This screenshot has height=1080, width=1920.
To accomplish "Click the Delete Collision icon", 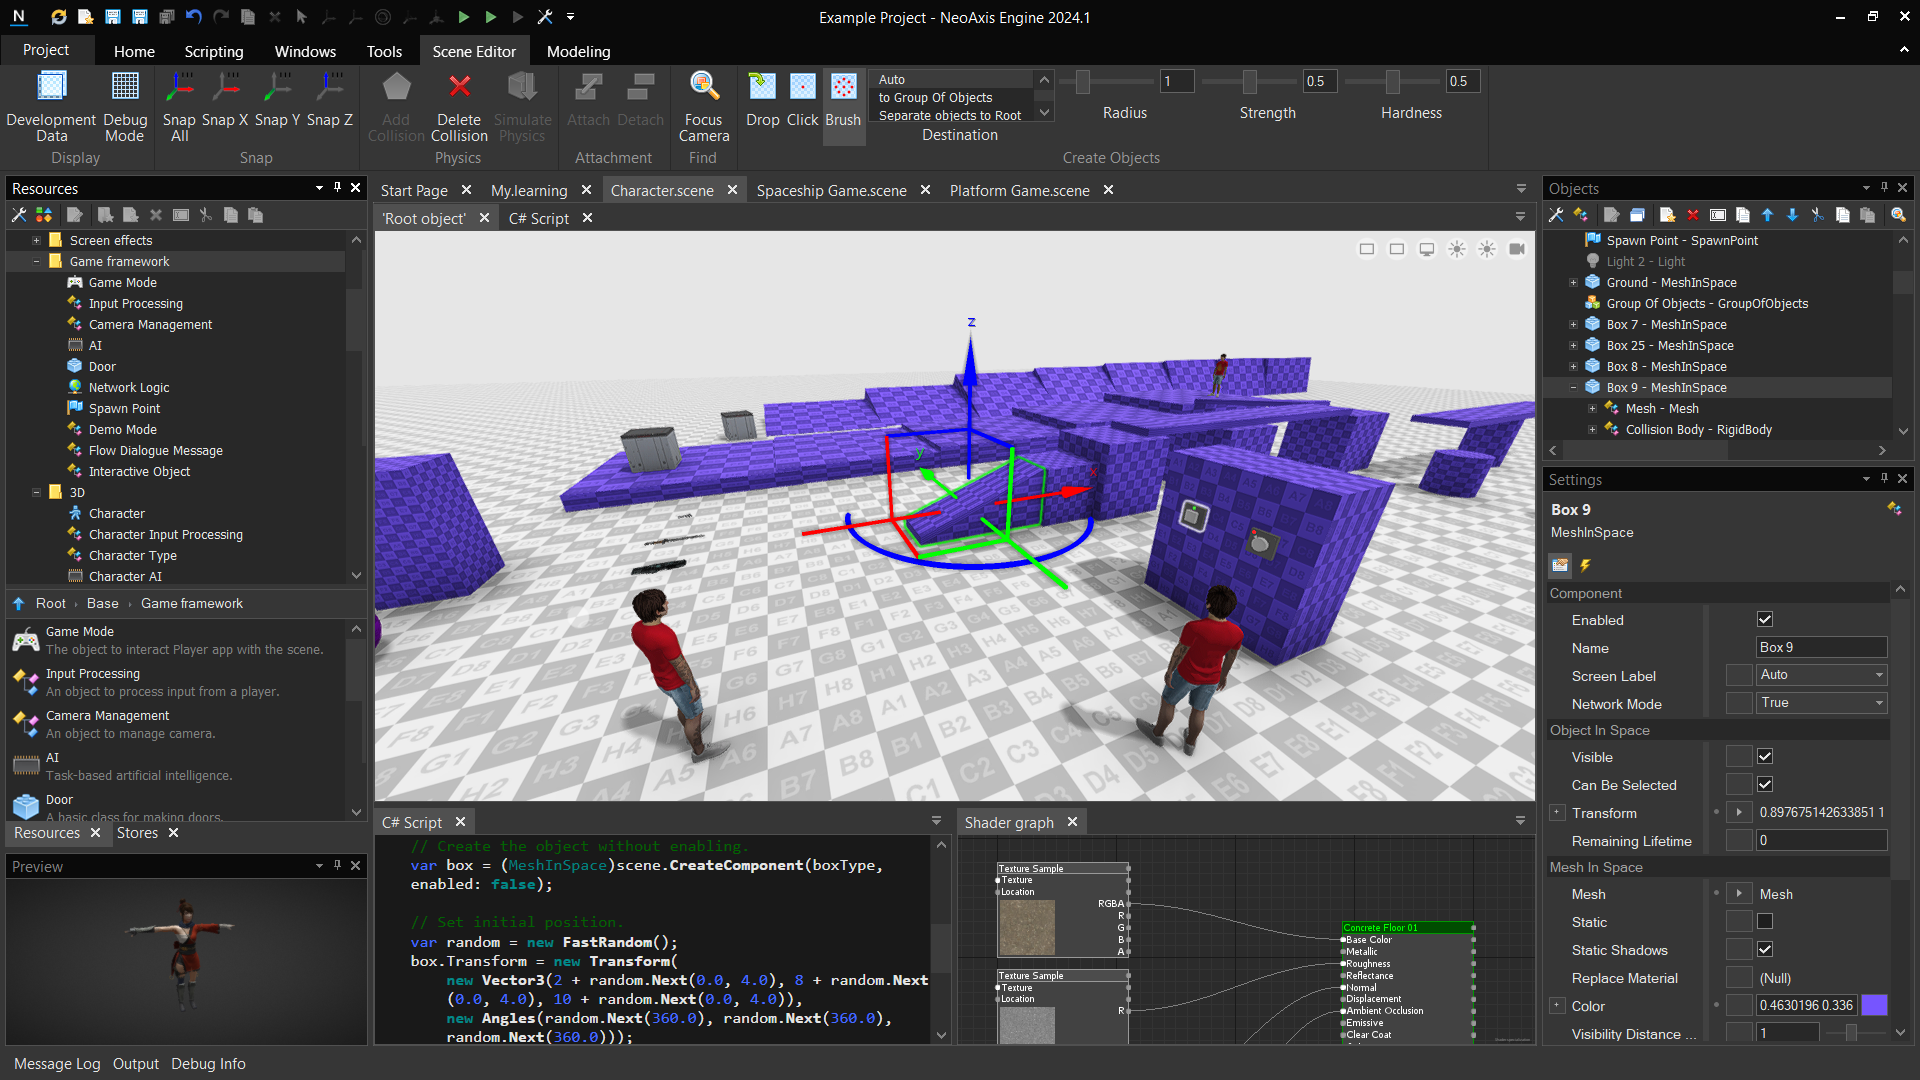I will [x=459, y=87].
